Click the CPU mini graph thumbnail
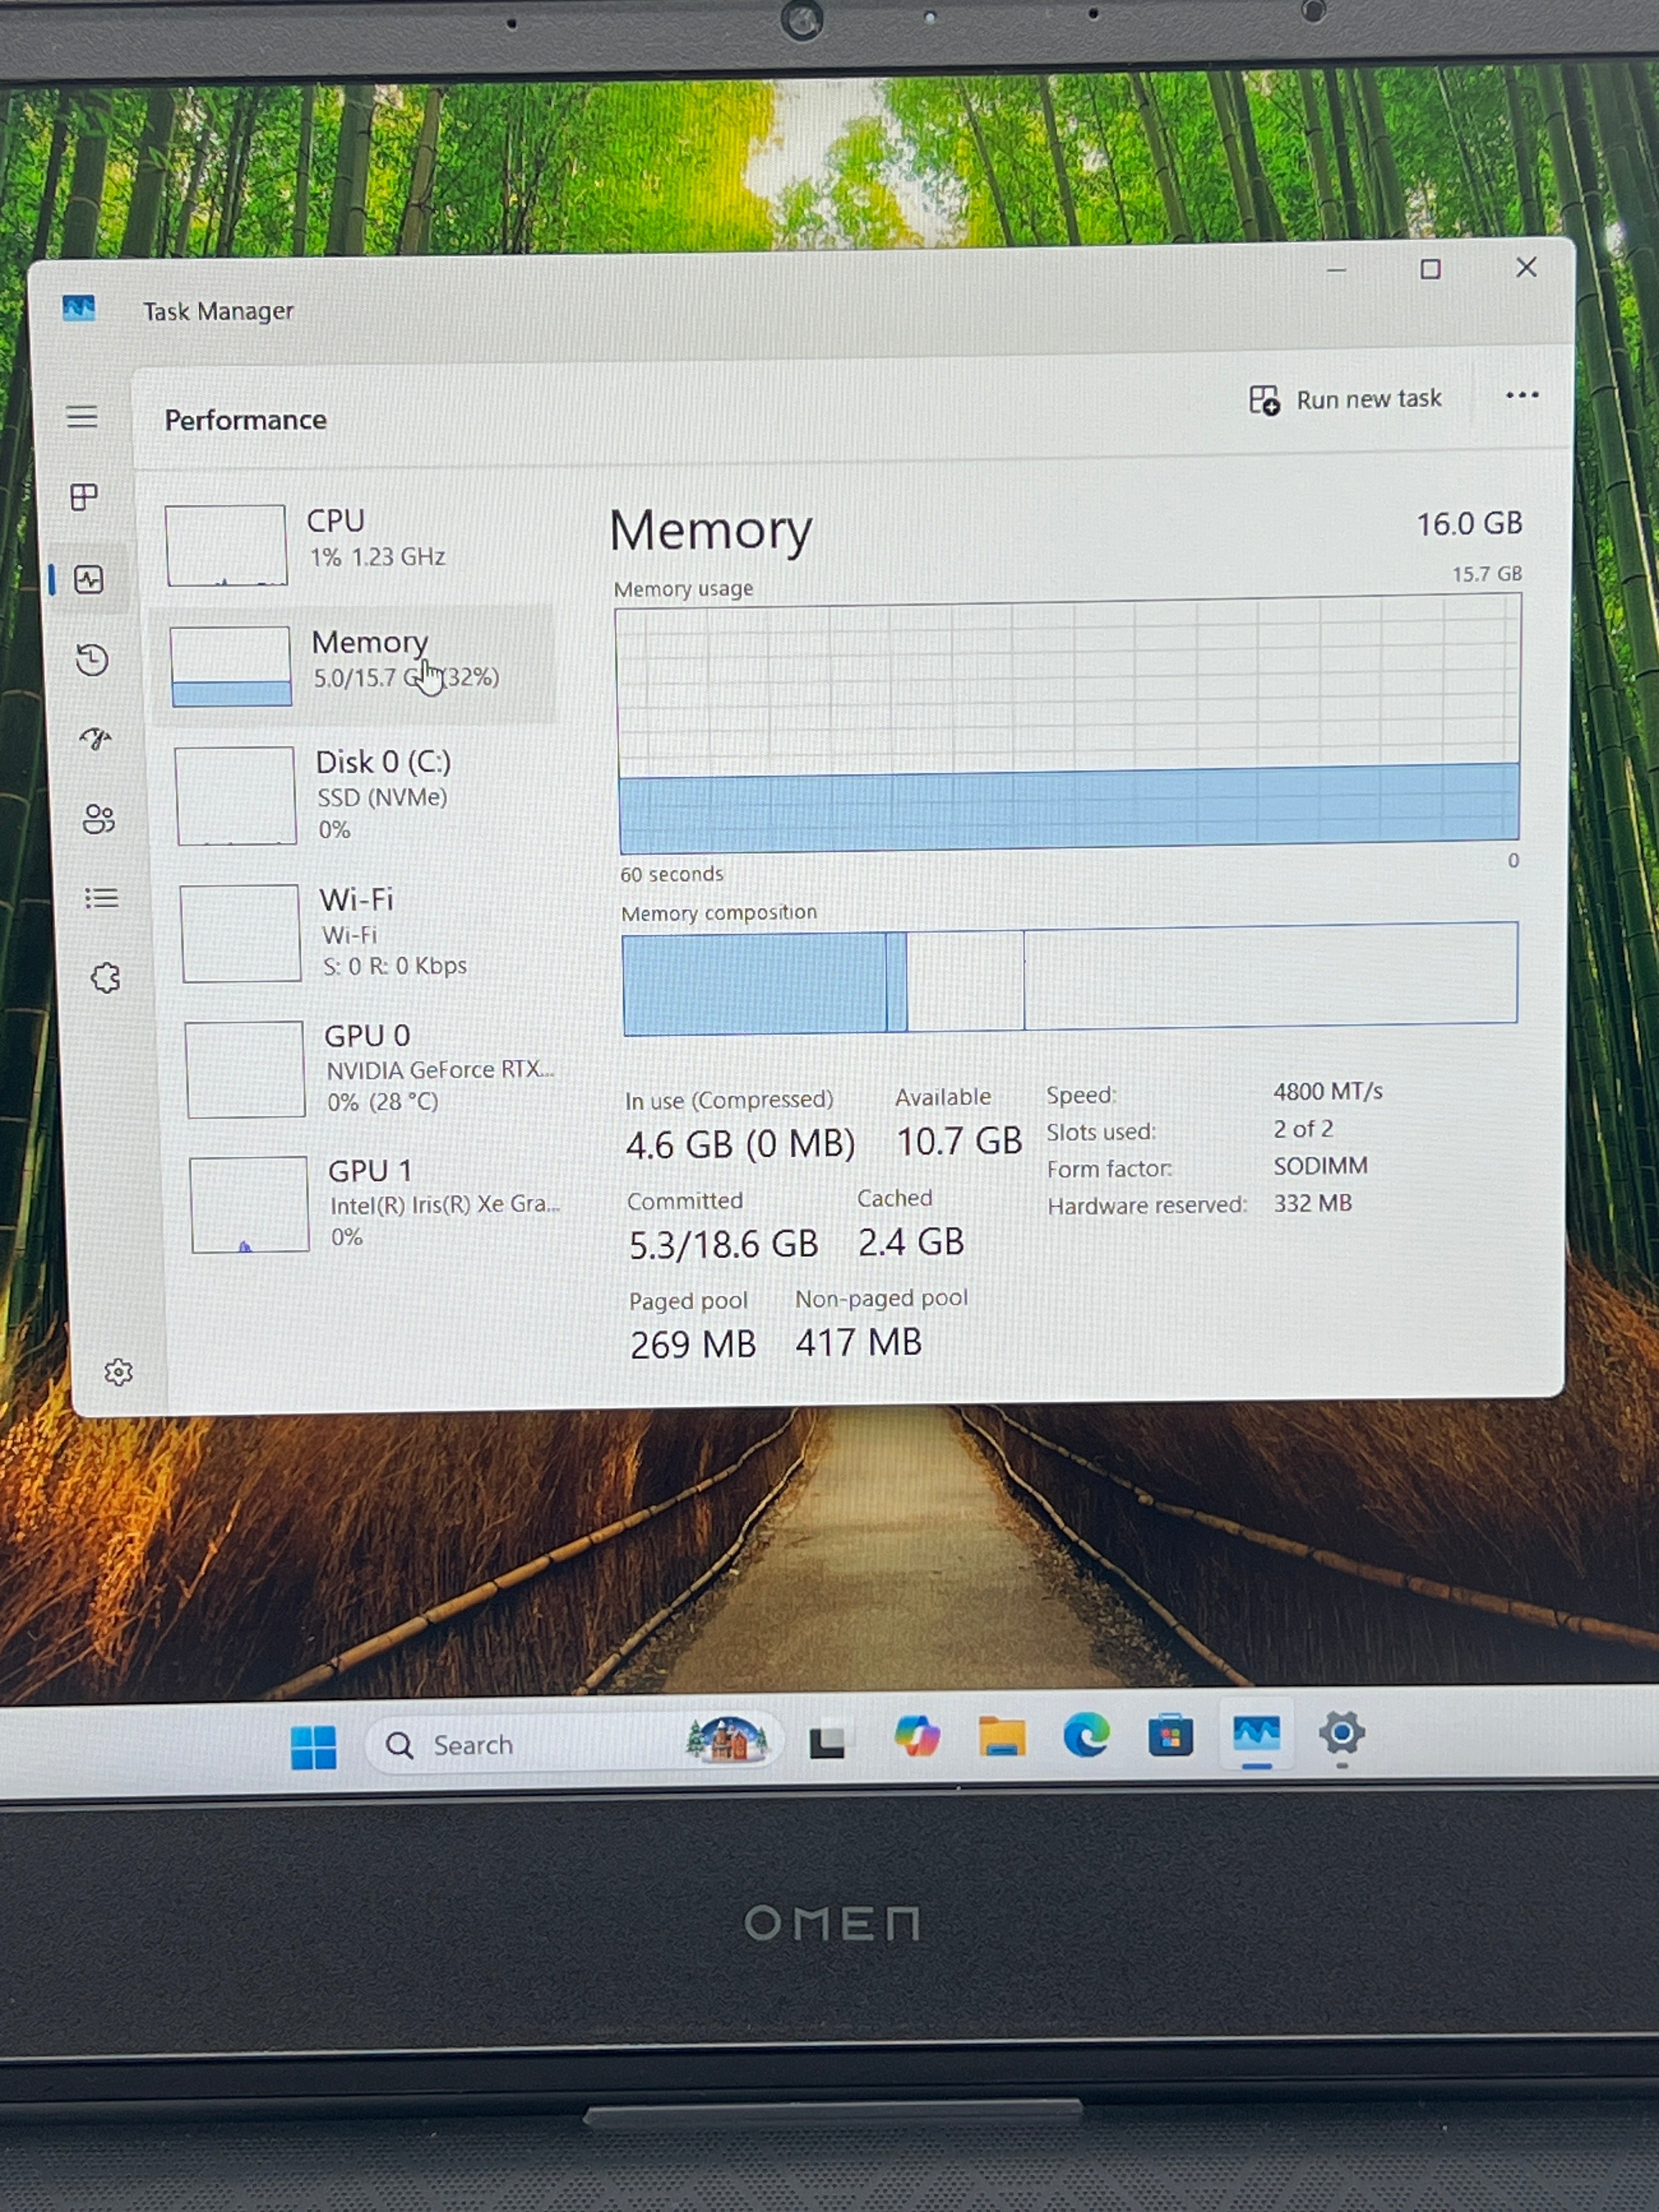Viewport: 1659px width, 2212px height. tap(226, 545)
